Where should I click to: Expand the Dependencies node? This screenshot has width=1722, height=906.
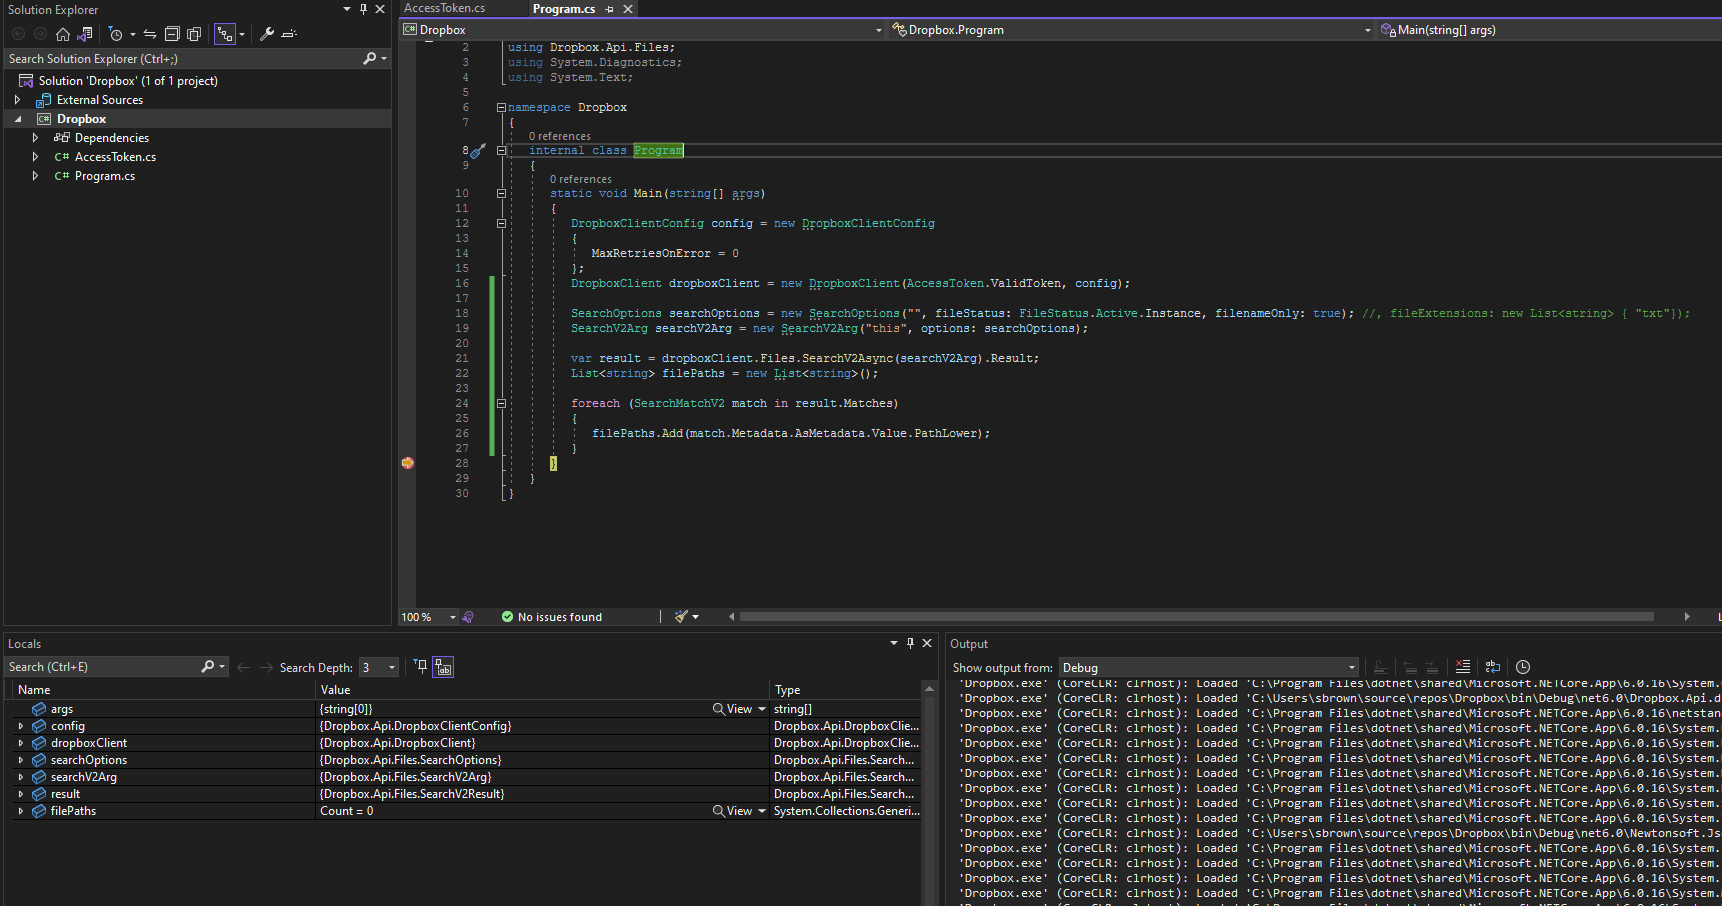(x=35, y=138)
